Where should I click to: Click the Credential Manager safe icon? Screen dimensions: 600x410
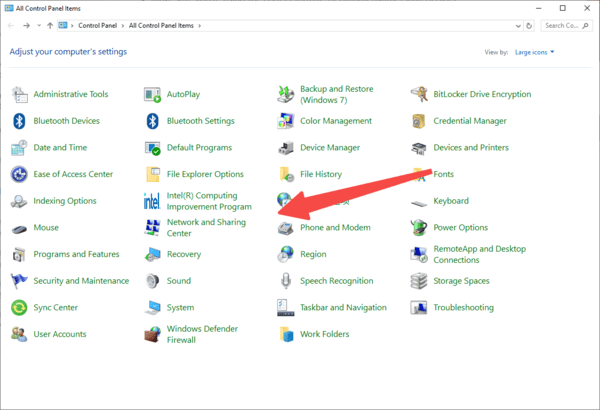pyautogui.click(x=419, y=121)
